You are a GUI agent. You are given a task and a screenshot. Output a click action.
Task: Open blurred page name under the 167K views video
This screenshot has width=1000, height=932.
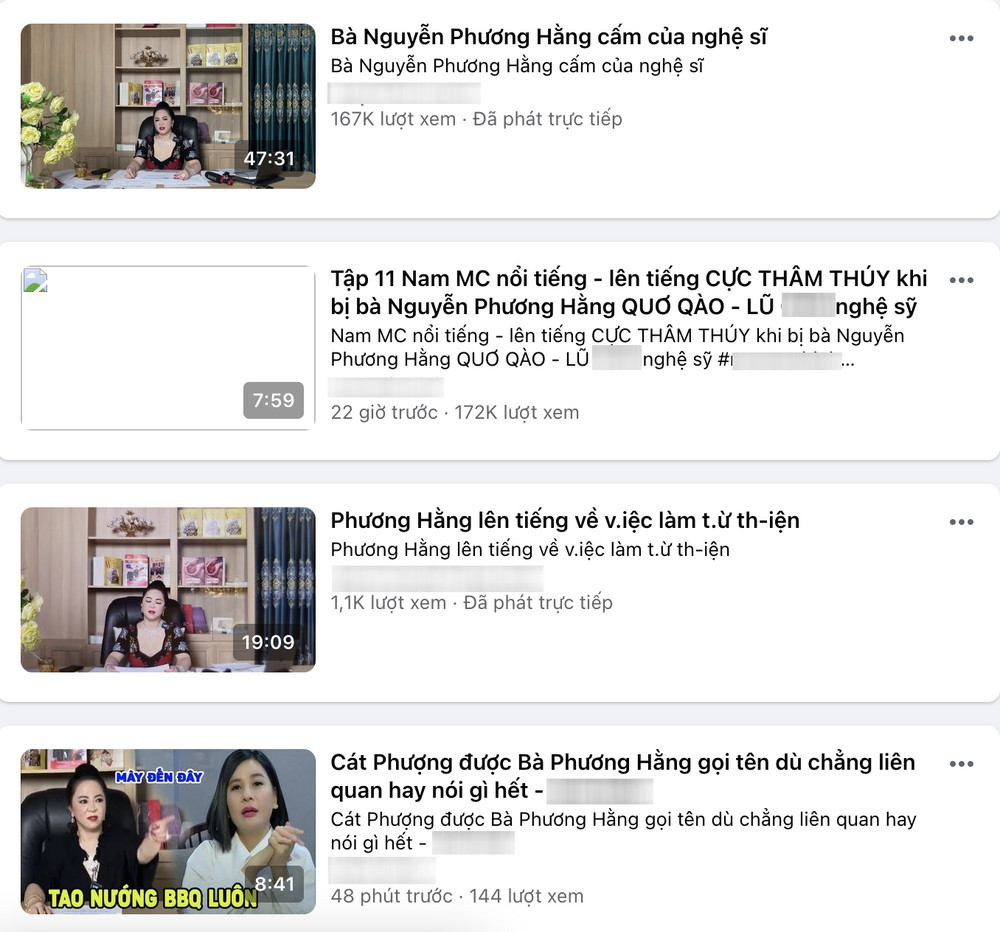404,93
